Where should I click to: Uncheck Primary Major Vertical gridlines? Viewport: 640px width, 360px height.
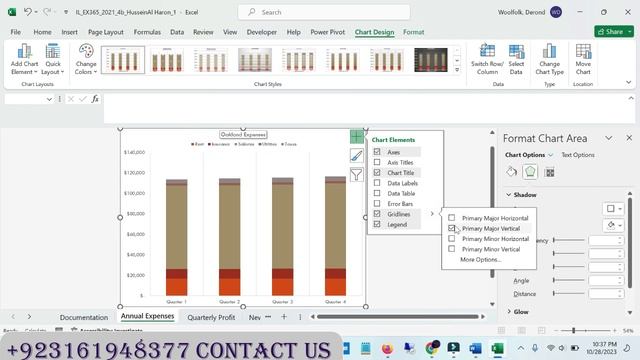click(x=451, y=228)
